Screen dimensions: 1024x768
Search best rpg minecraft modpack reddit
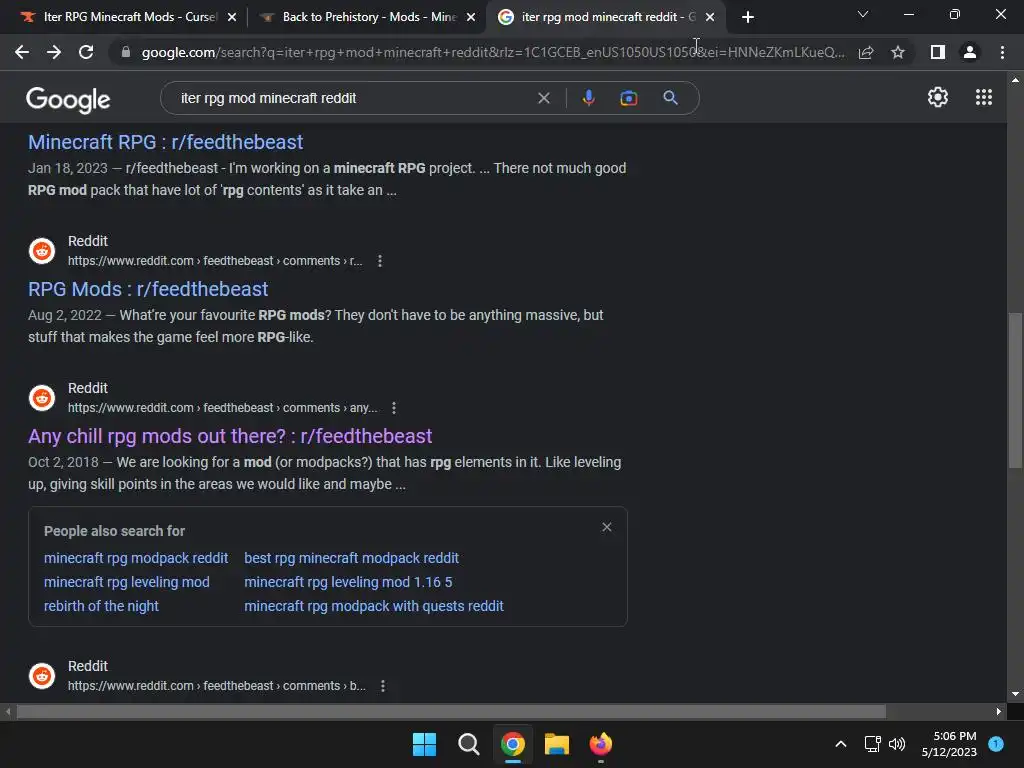pyautogui.click(x=351, y=558)
